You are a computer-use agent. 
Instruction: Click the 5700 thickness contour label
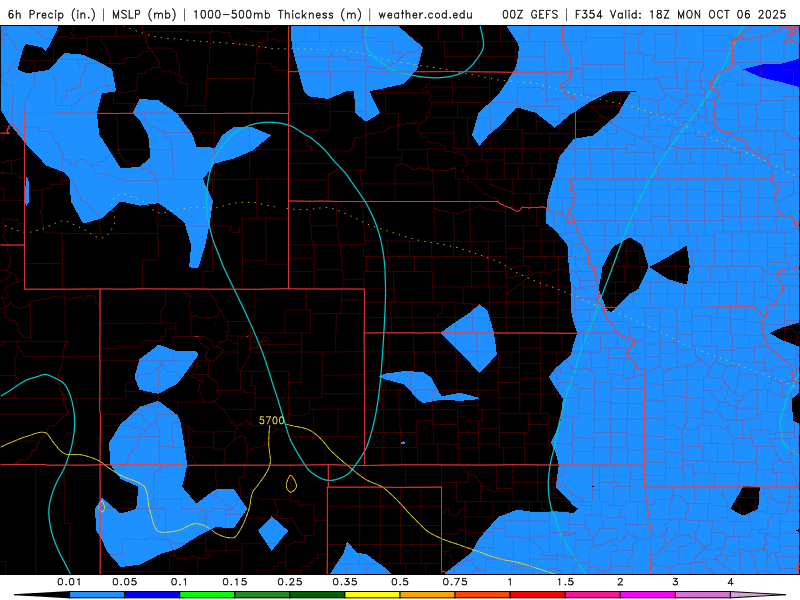pyautogui.click(x=271, y=420)
